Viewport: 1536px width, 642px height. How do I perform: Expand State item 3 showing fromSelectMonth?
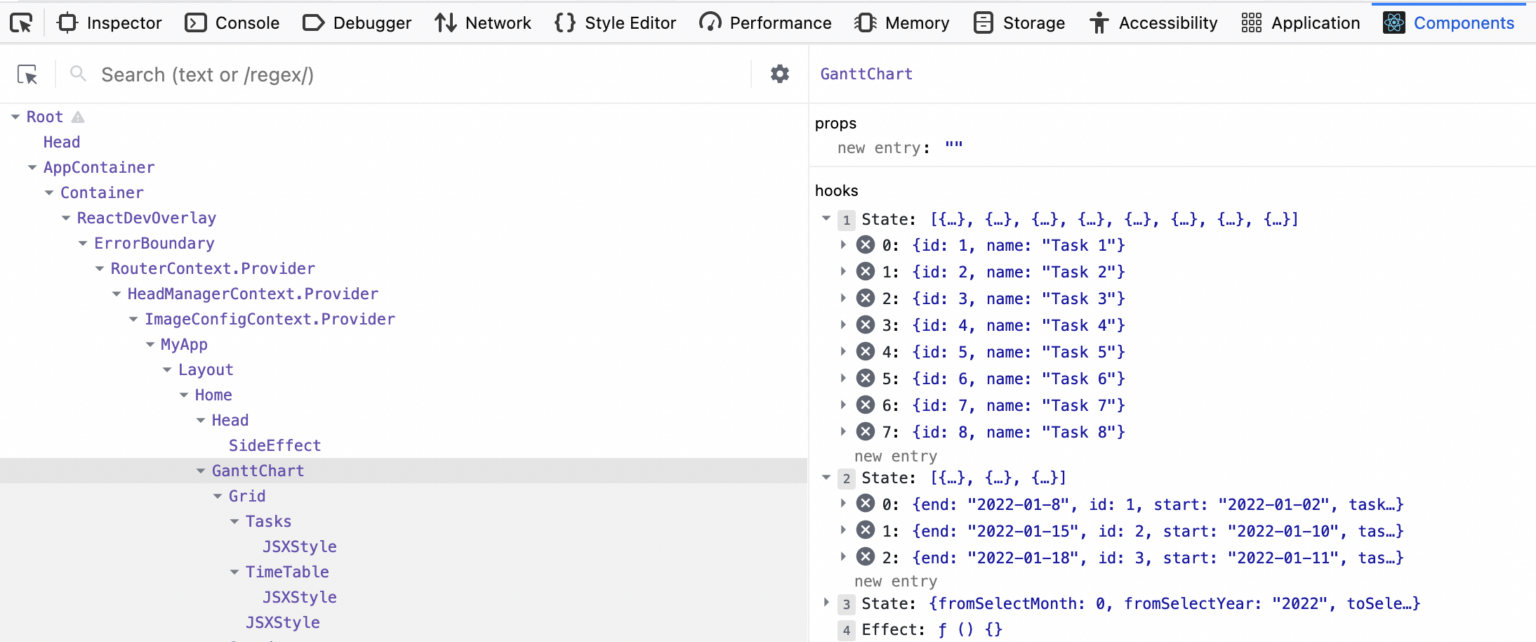click(826, 603)
